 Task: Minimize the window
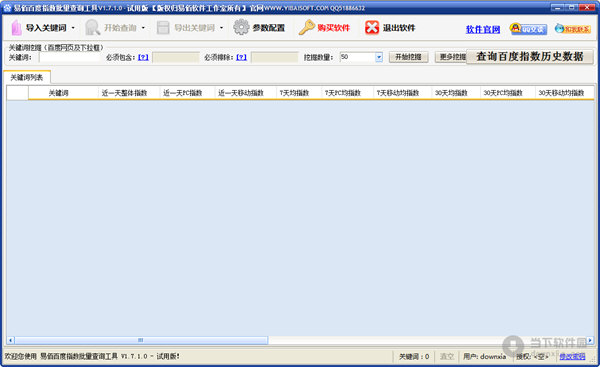click(x=558, y=7)
